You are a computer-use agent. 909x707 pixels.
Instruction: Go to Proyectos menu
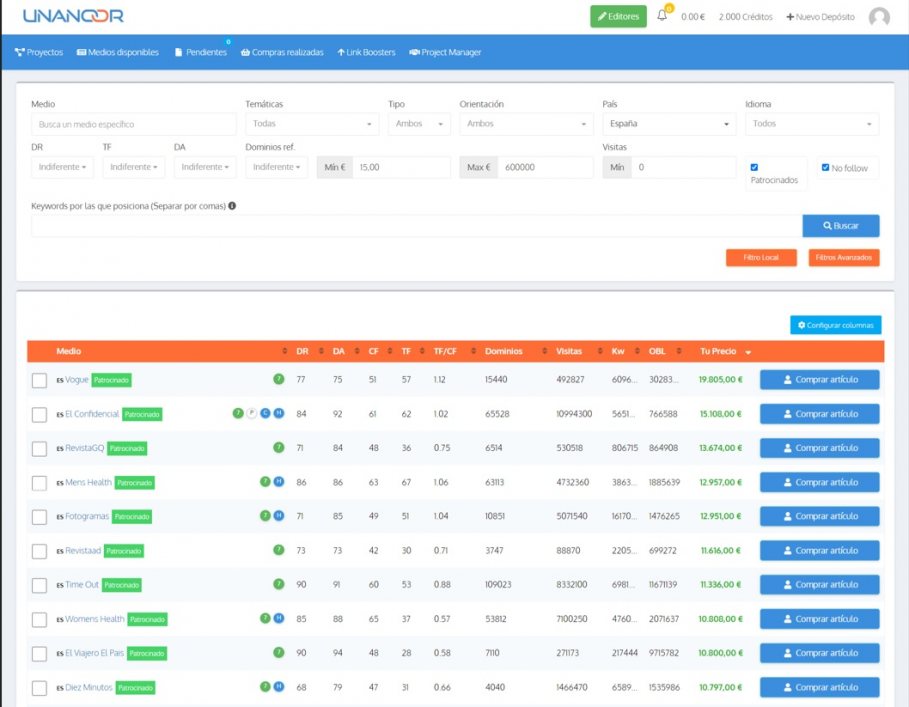(x=39, y=52)
